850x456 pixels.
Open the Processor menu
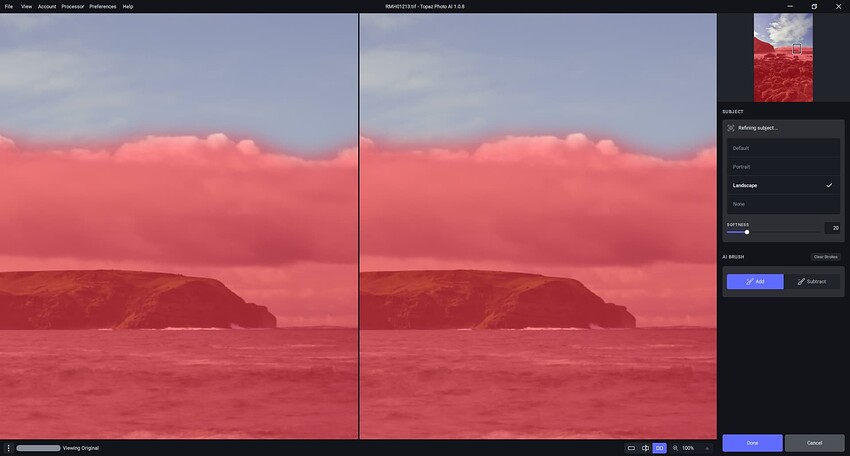[73, 6]
